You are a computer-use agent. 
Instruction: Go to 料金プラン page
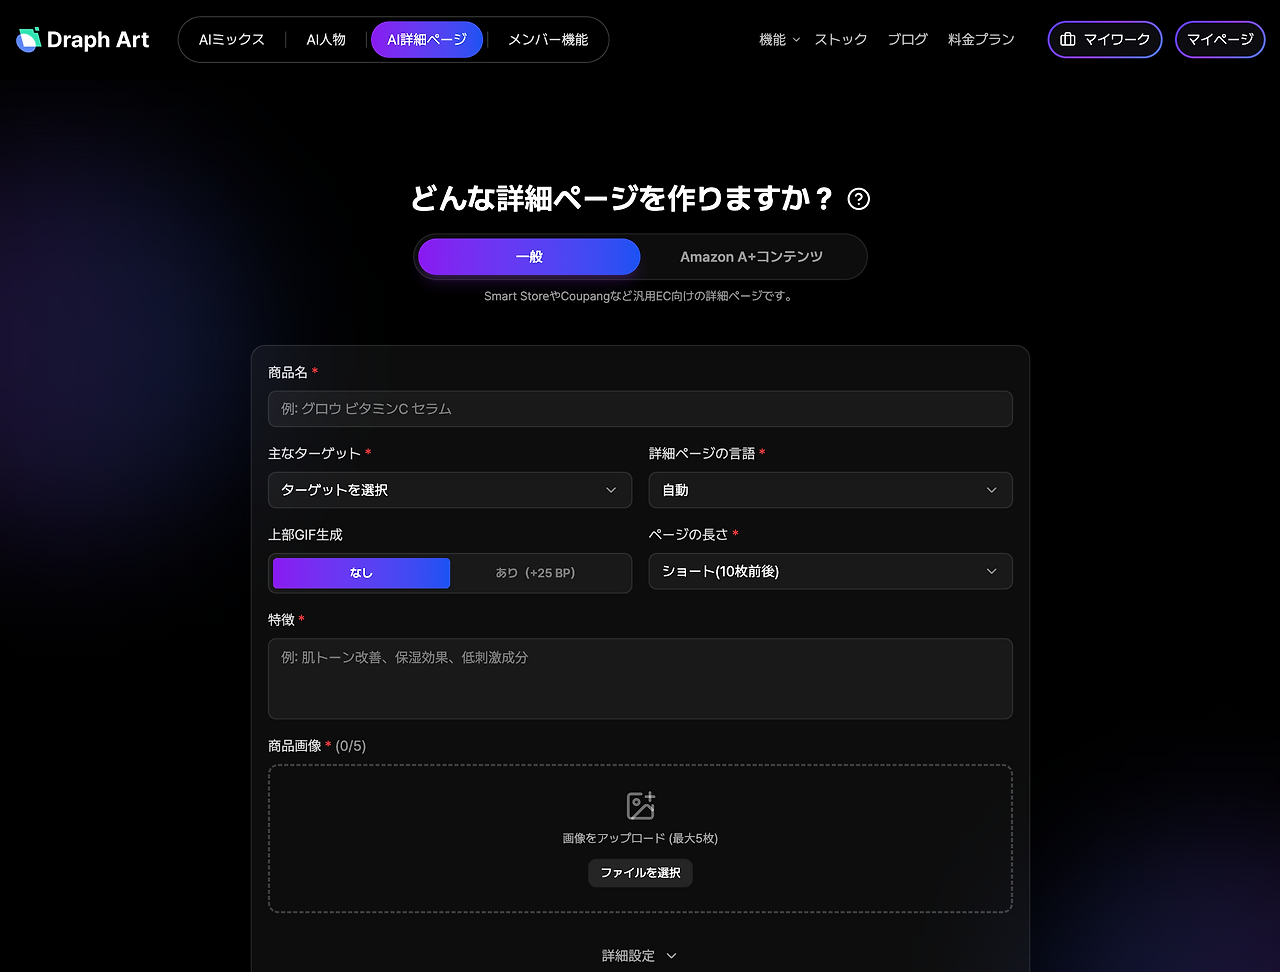981,40
